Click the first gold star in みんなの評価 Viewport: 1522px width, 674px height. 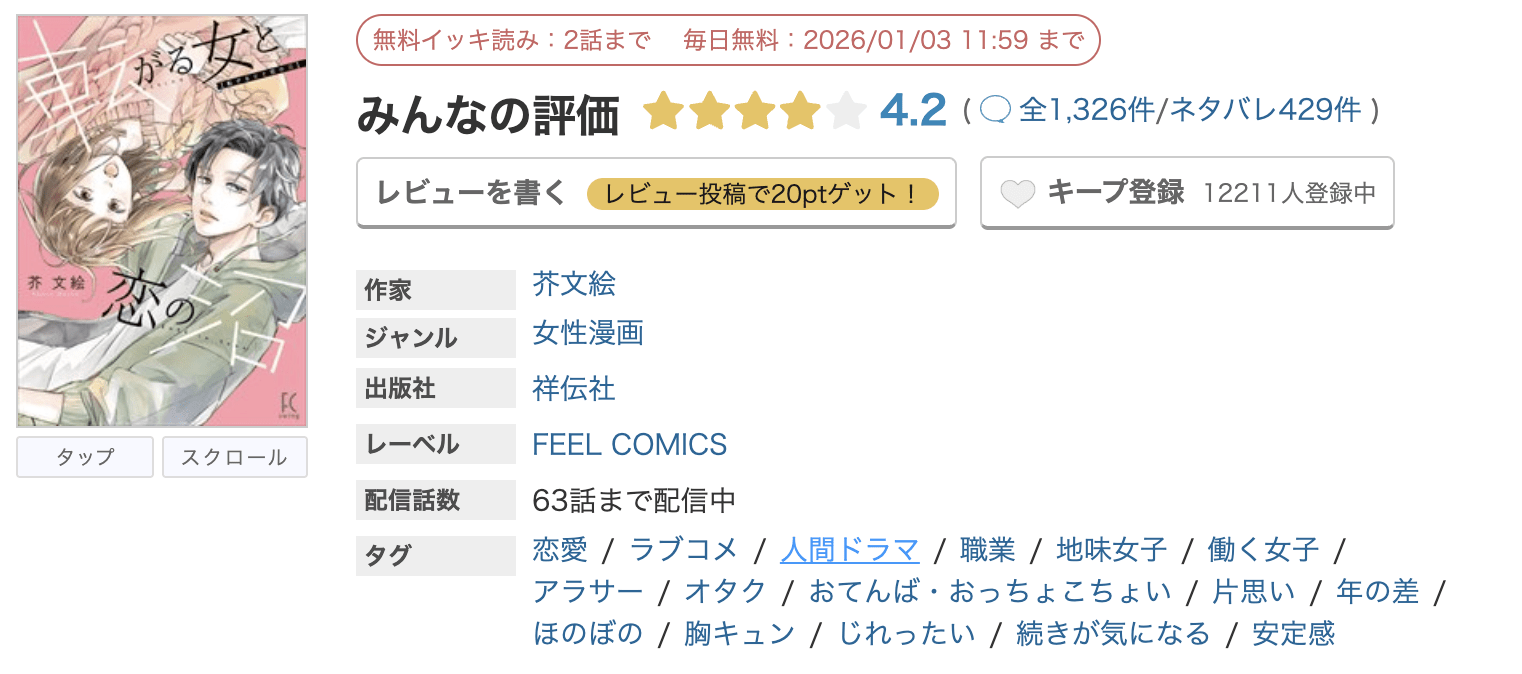coord(664,110)
